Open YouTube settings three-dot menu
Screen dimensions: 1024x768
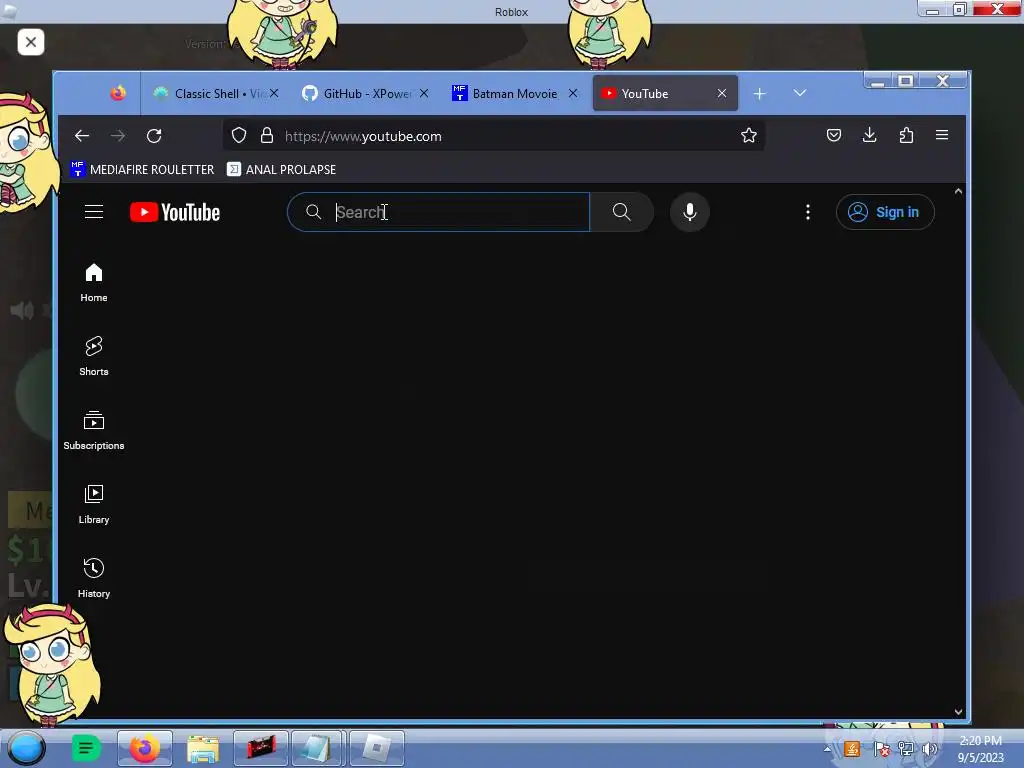pos(808,212)
